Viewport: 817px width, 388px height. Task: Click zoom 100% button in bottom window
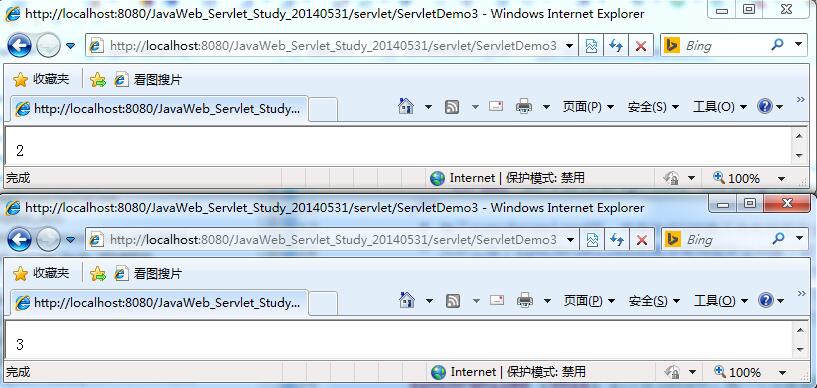(x=738, y=372)
